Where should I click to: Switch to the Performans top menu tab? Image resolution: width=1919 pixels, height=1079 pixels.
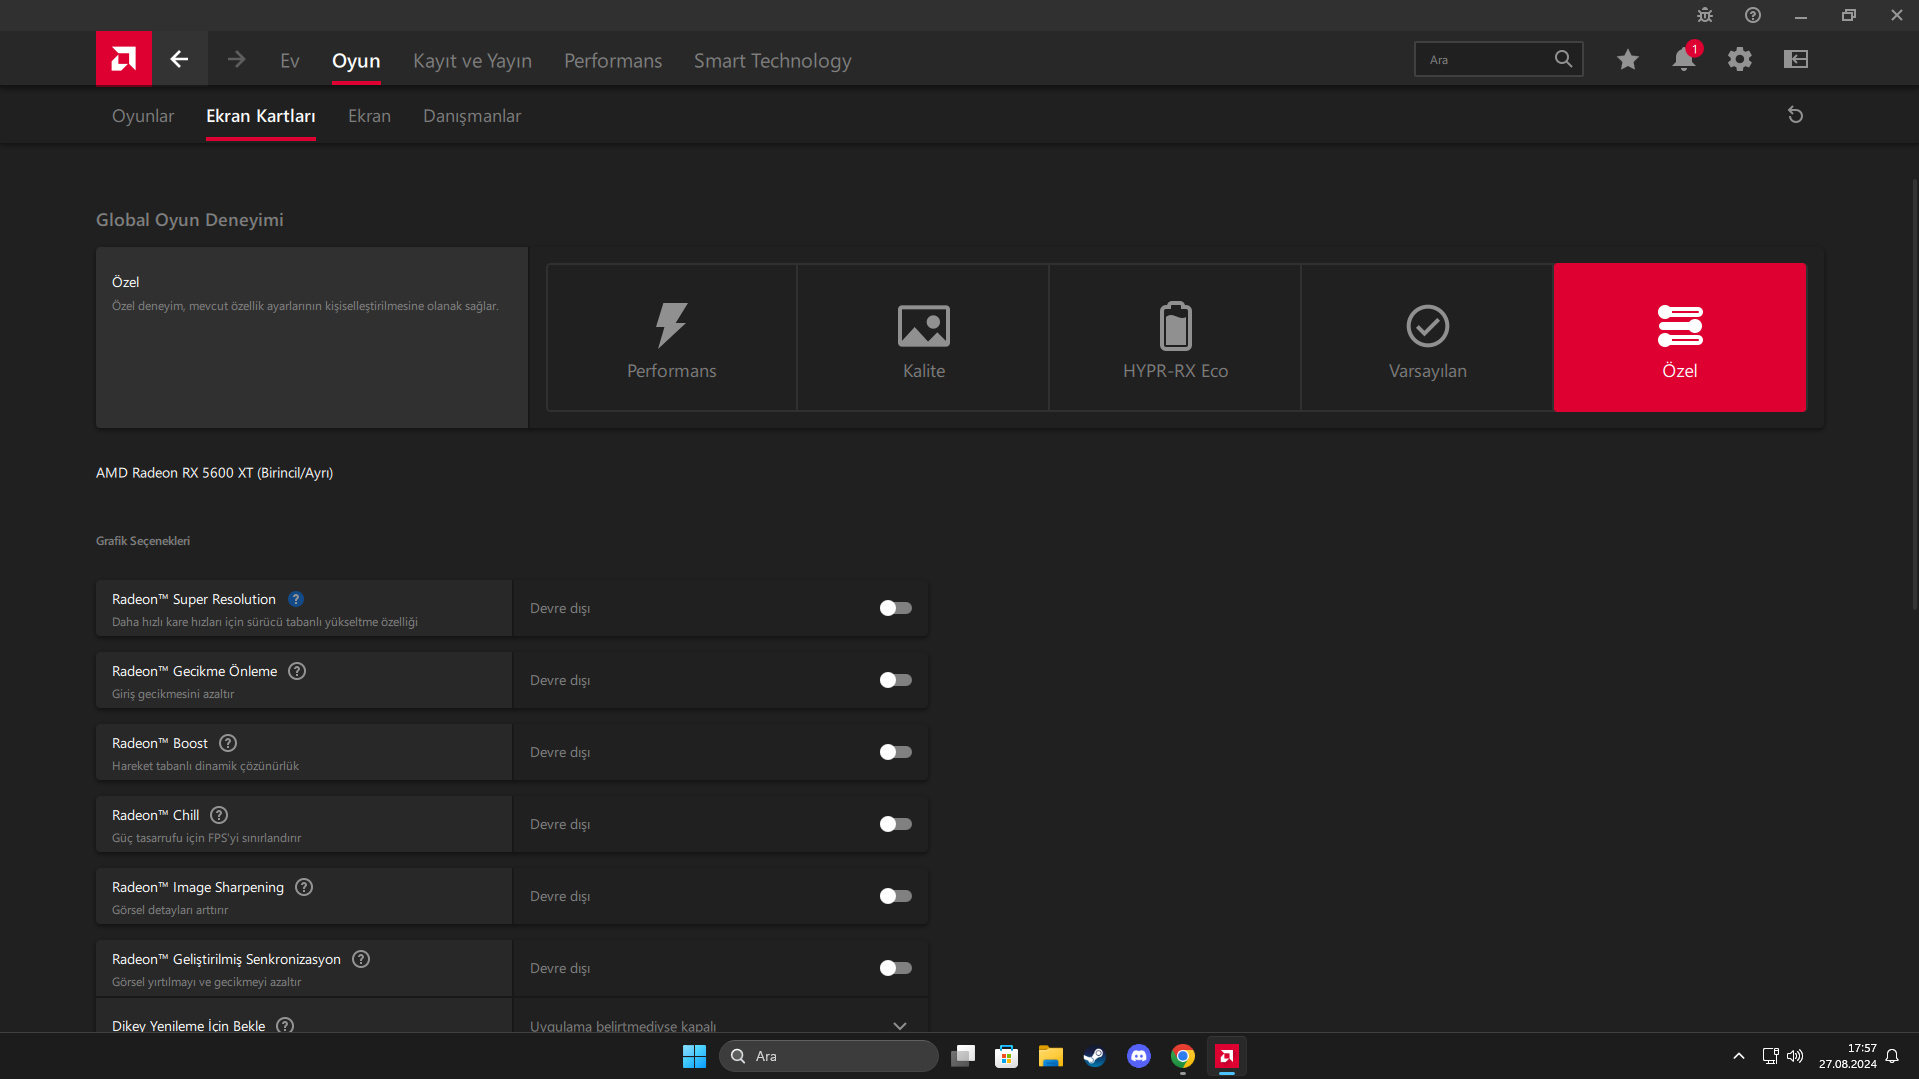[x=612, y=61]
